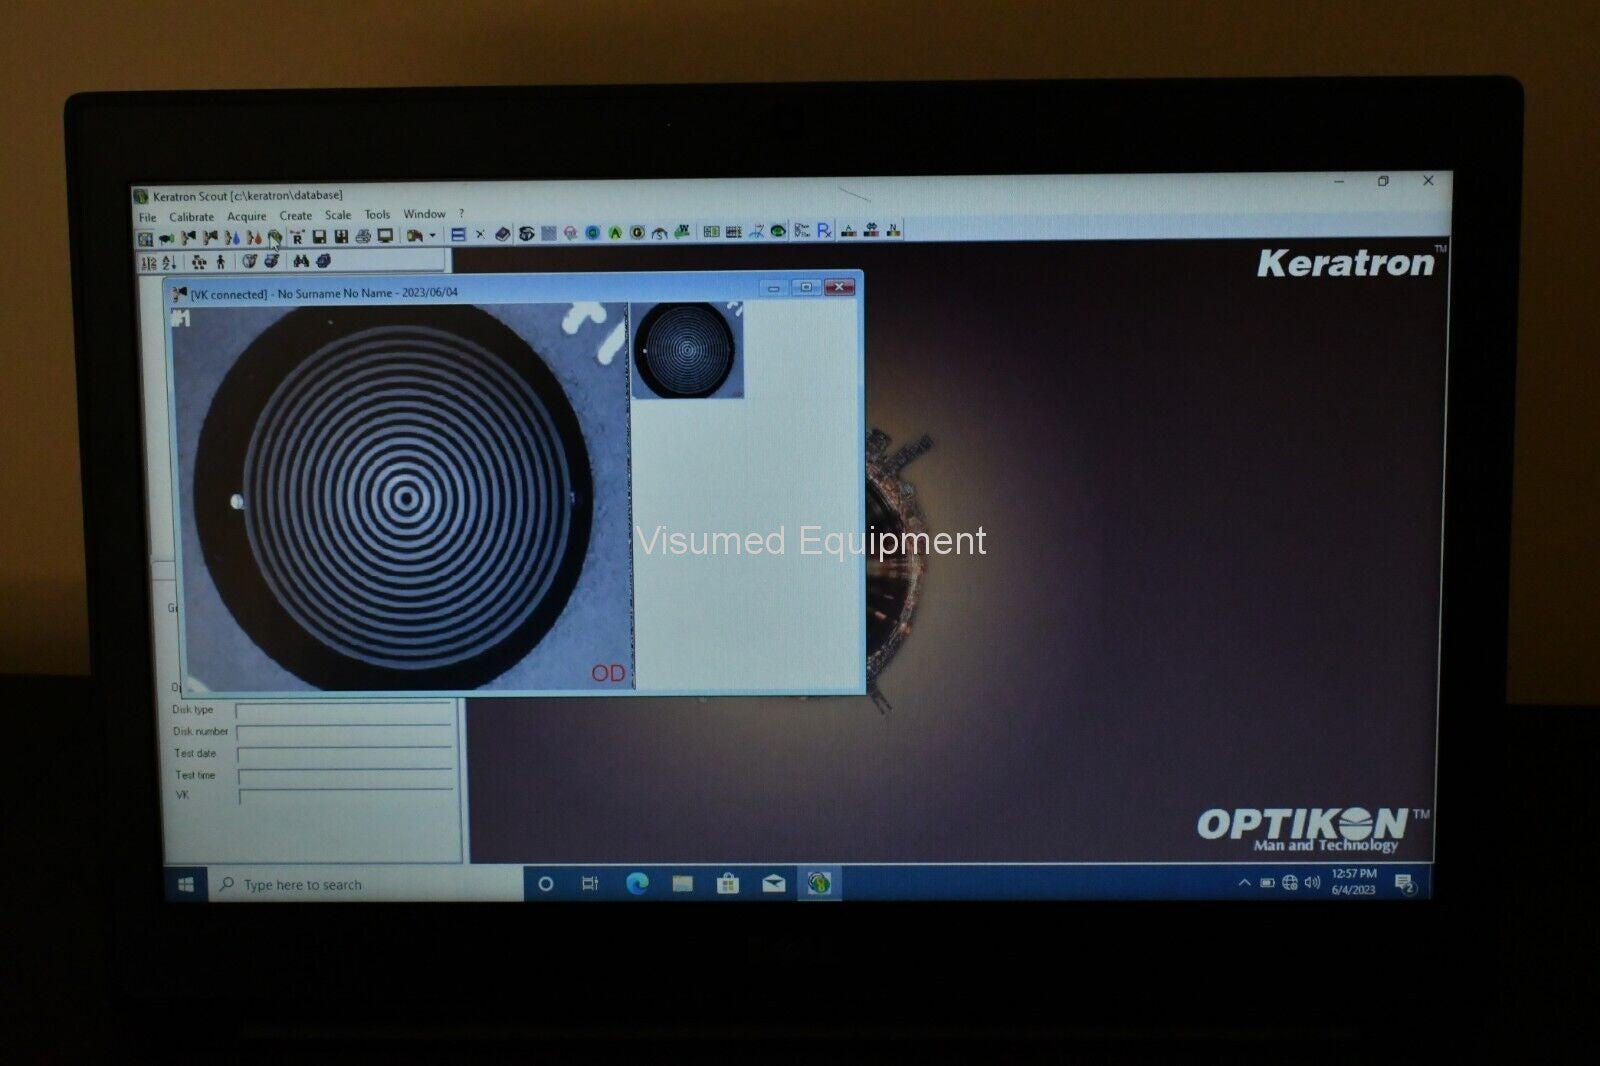Click the monitor display toolbar icon
This screenshot has height=1066, width=1600.
click(385, 237)
